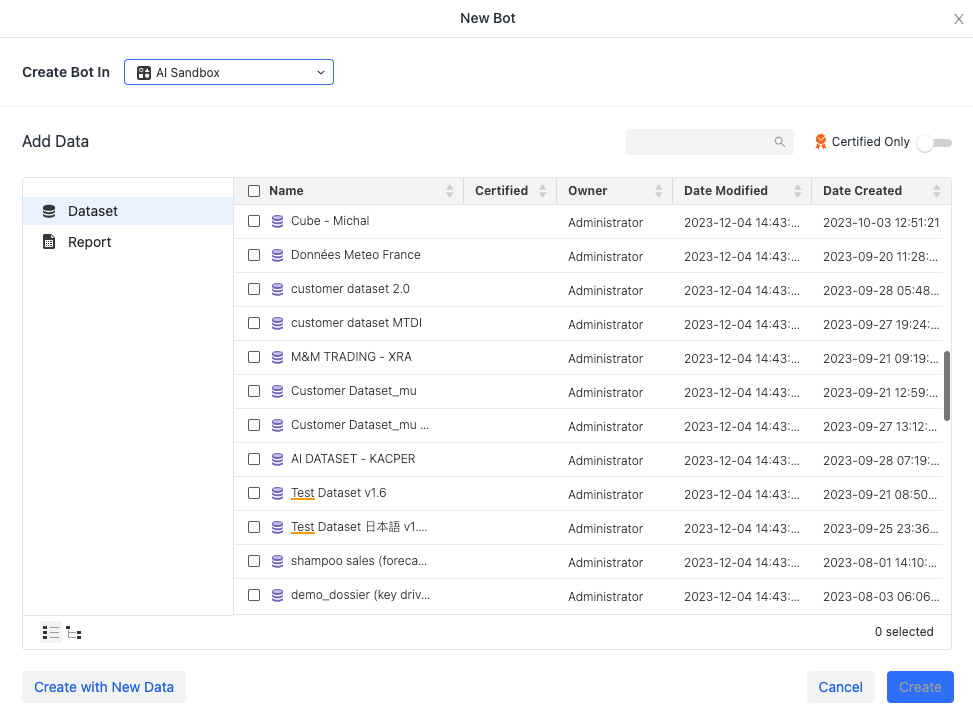Viewport: 973px width, 719px height.
Task: Click the AI Sandbox project icon
Action: point(144,73)
